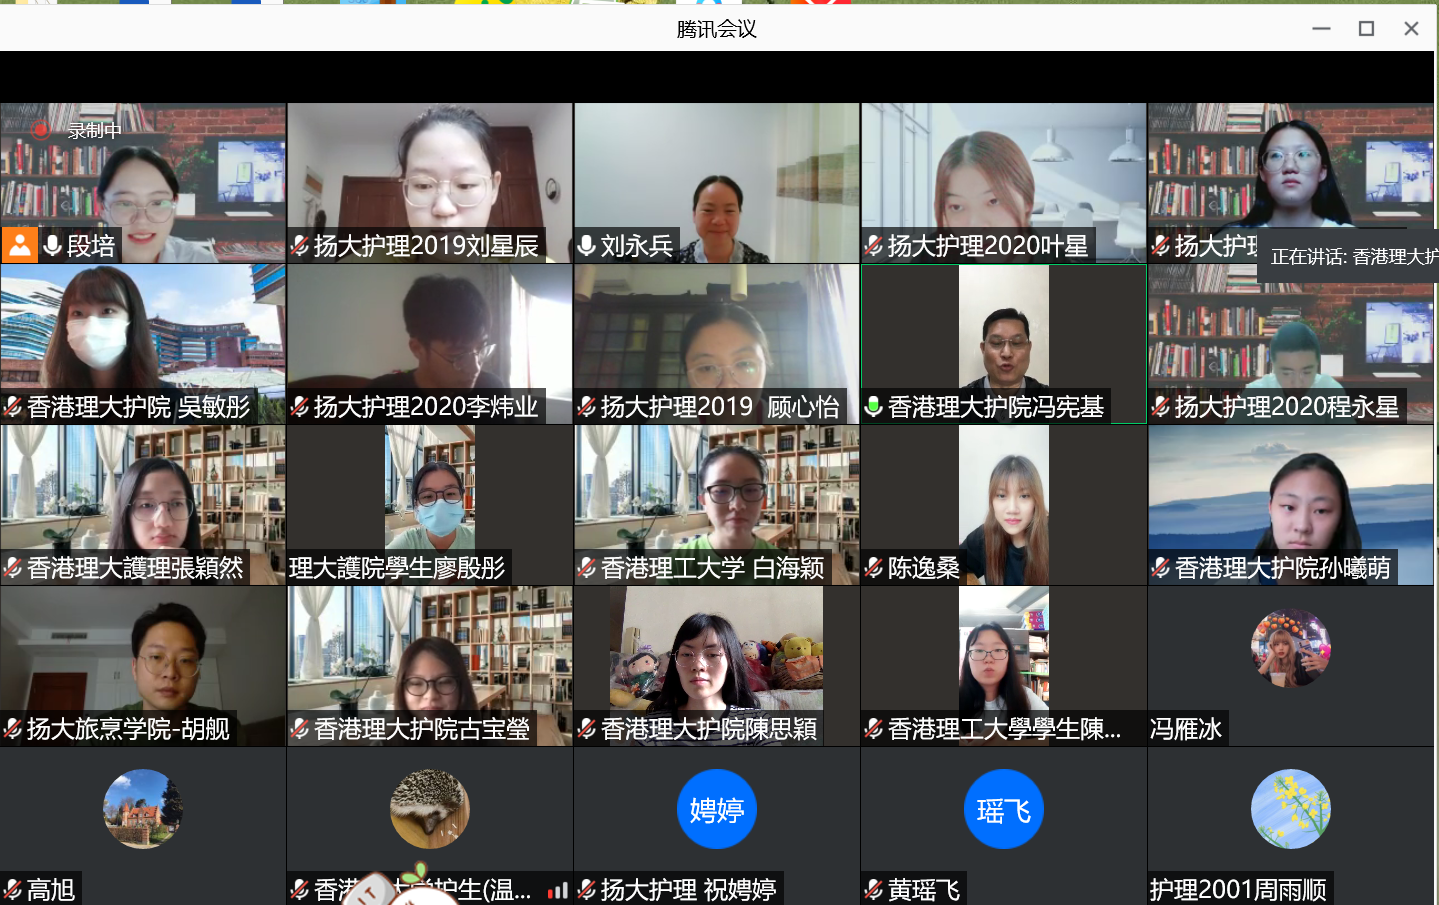
Task: Select 冯雁冰's round photo avatar
Action: pos(1290,649)
